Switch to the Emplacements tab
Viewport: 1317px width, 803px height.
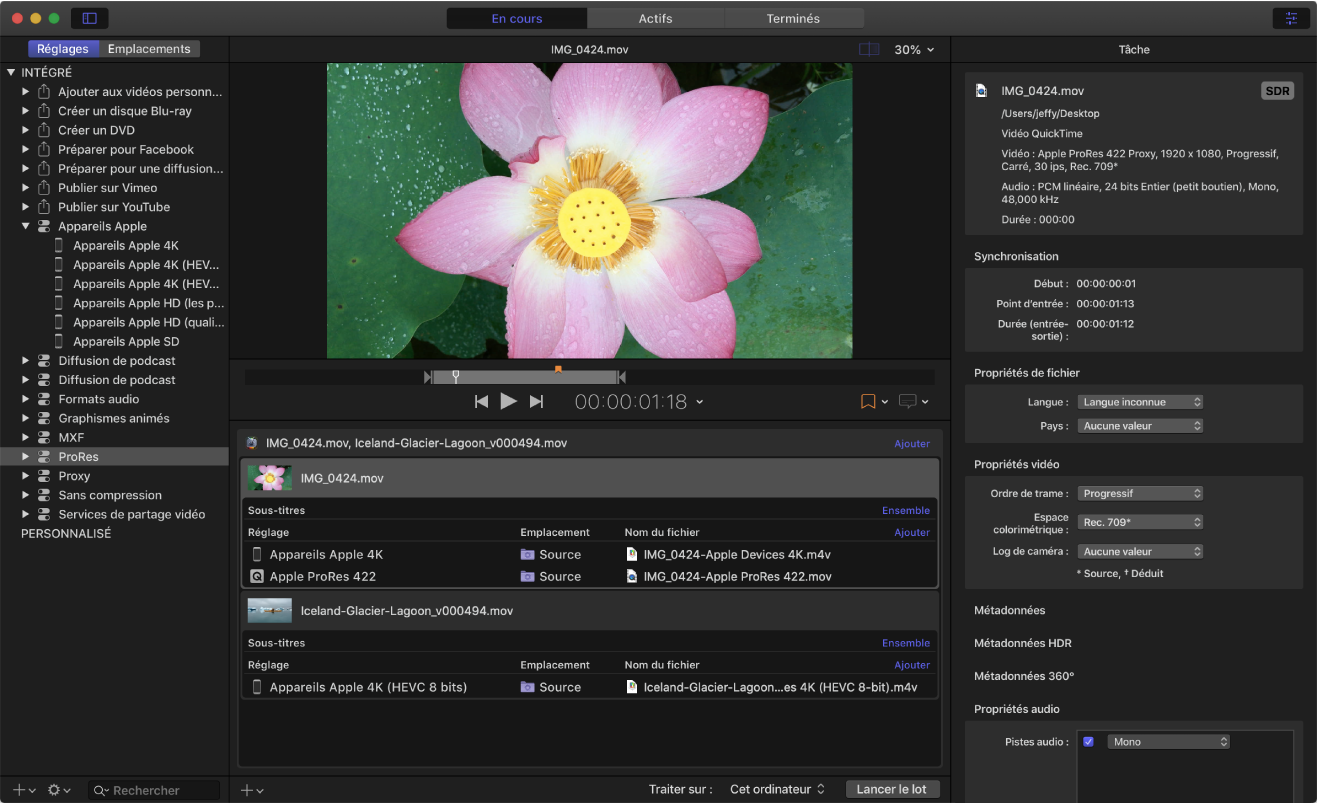coord(149,49)
